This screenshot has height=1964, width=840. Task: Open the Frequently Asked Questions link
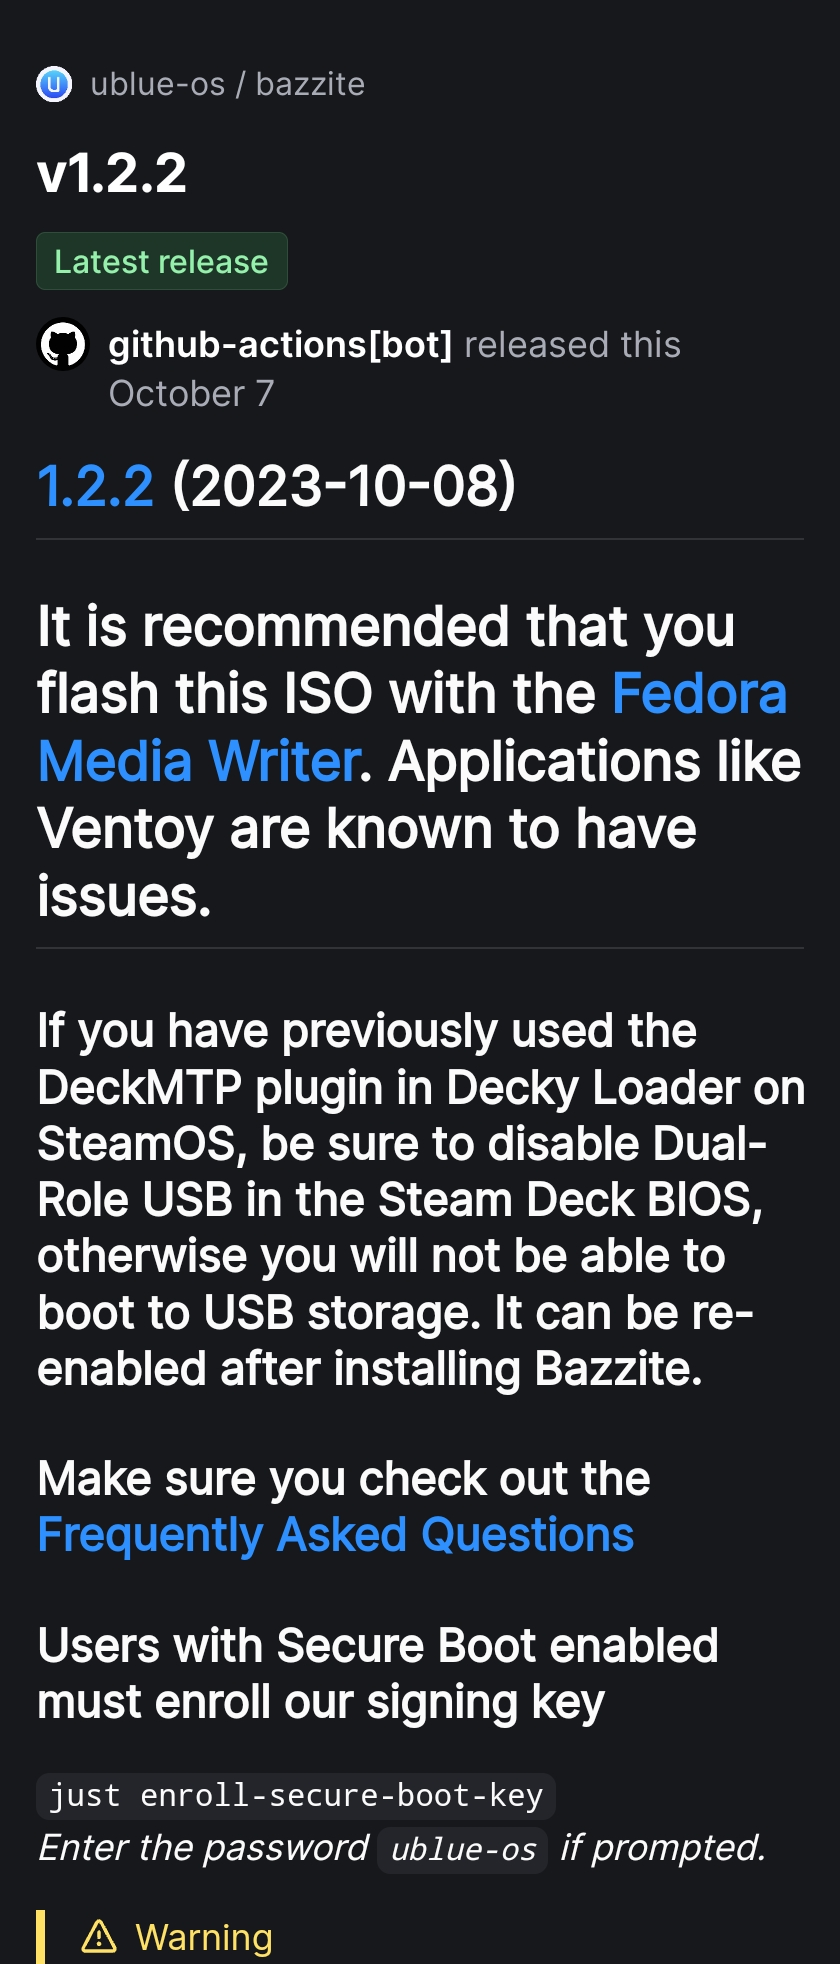click(x=336, y=1535)
